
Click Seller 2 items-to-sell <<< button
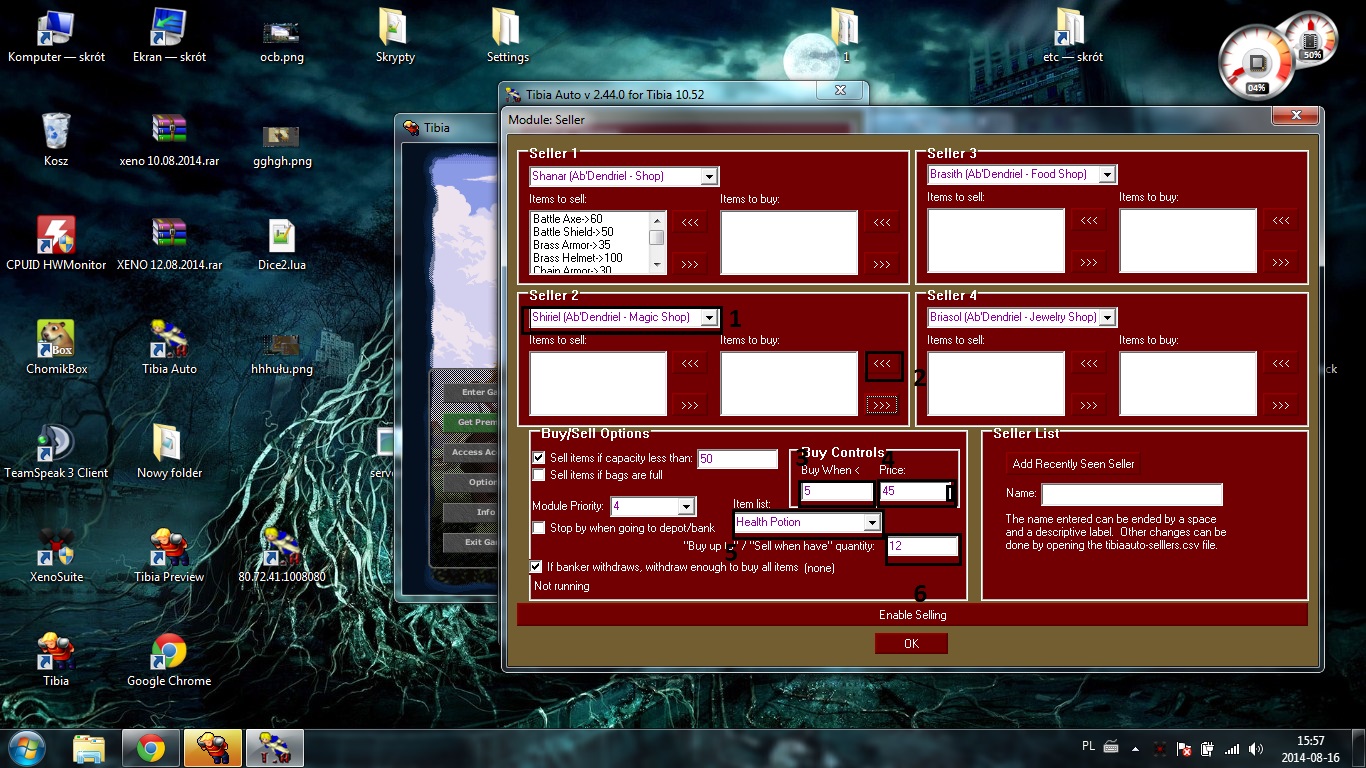coord(690,365)
